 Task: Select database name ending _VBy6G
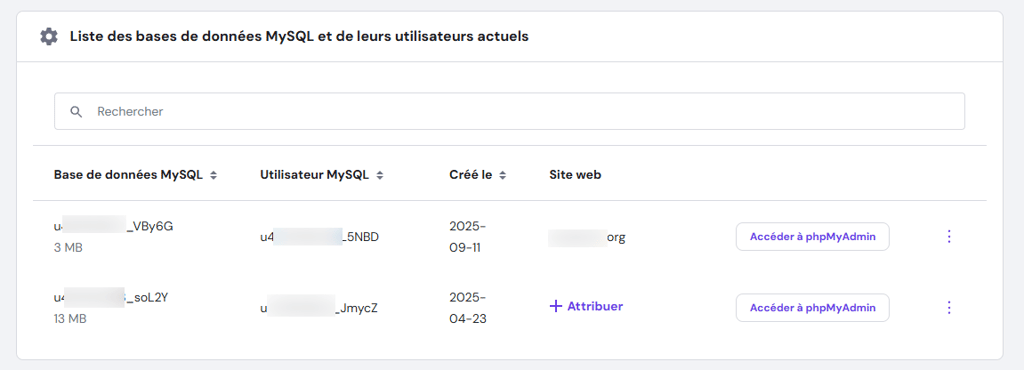(x=114, y=226)
